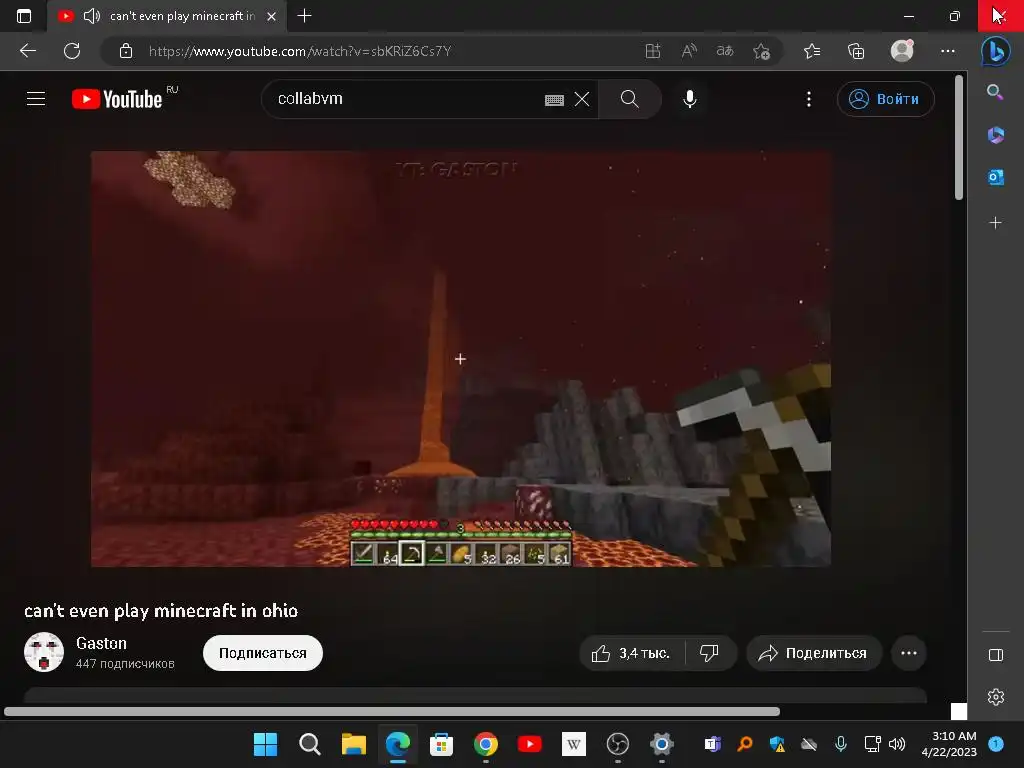Open the Settings gear on taskbar

pyautogui.click(x=662, y=744)
